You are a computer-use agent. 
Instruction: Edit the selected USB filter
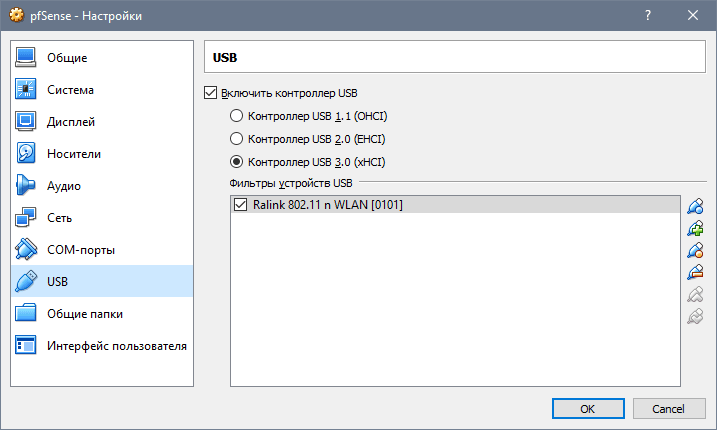pos(695,250)
